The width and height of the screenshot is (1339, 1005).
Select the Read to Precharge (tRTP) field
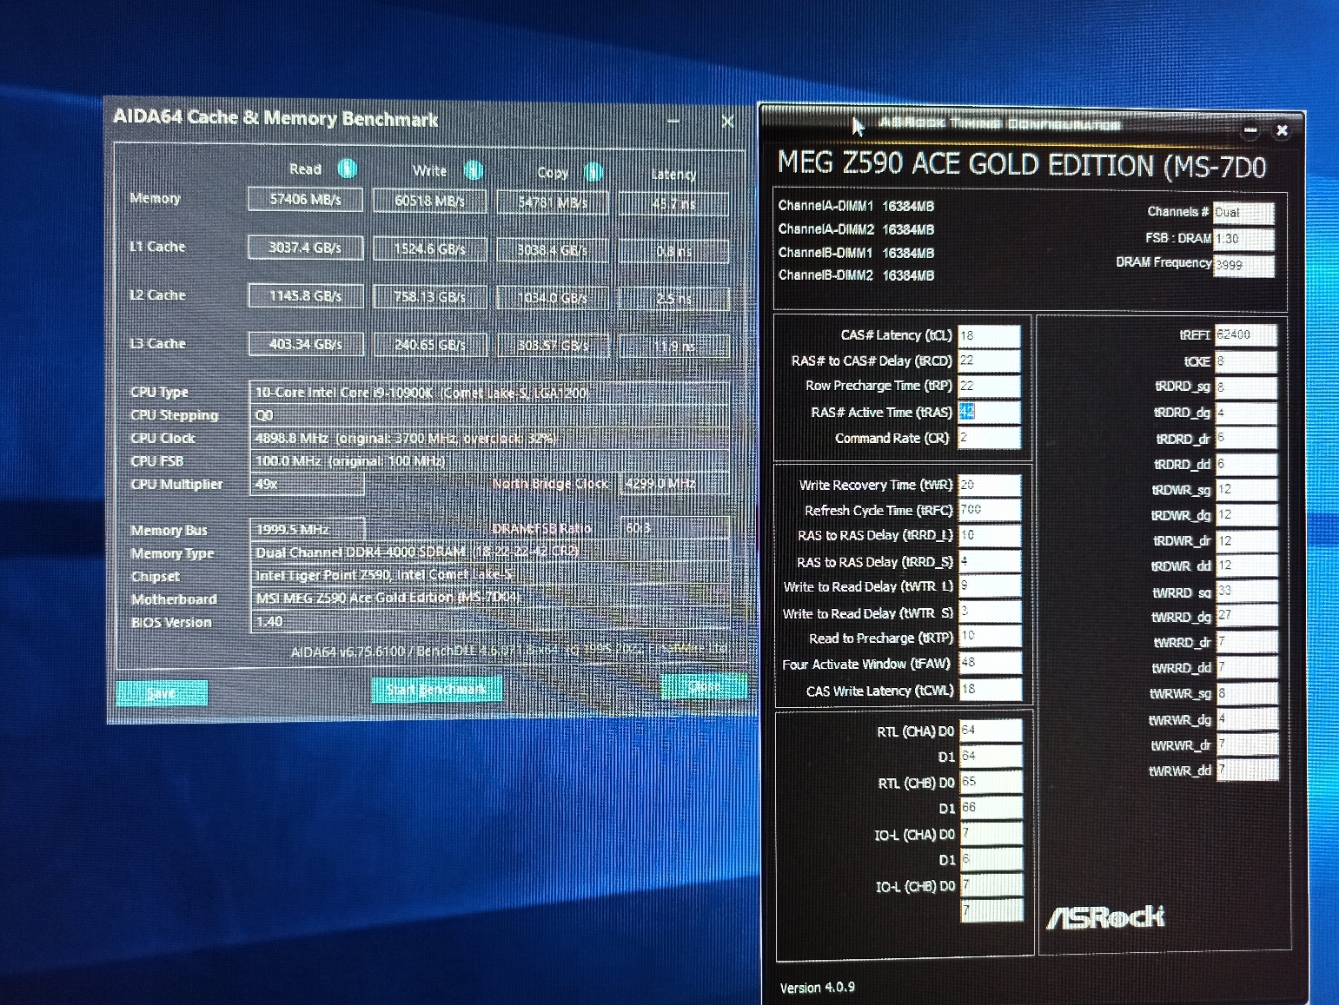point(989,637)
